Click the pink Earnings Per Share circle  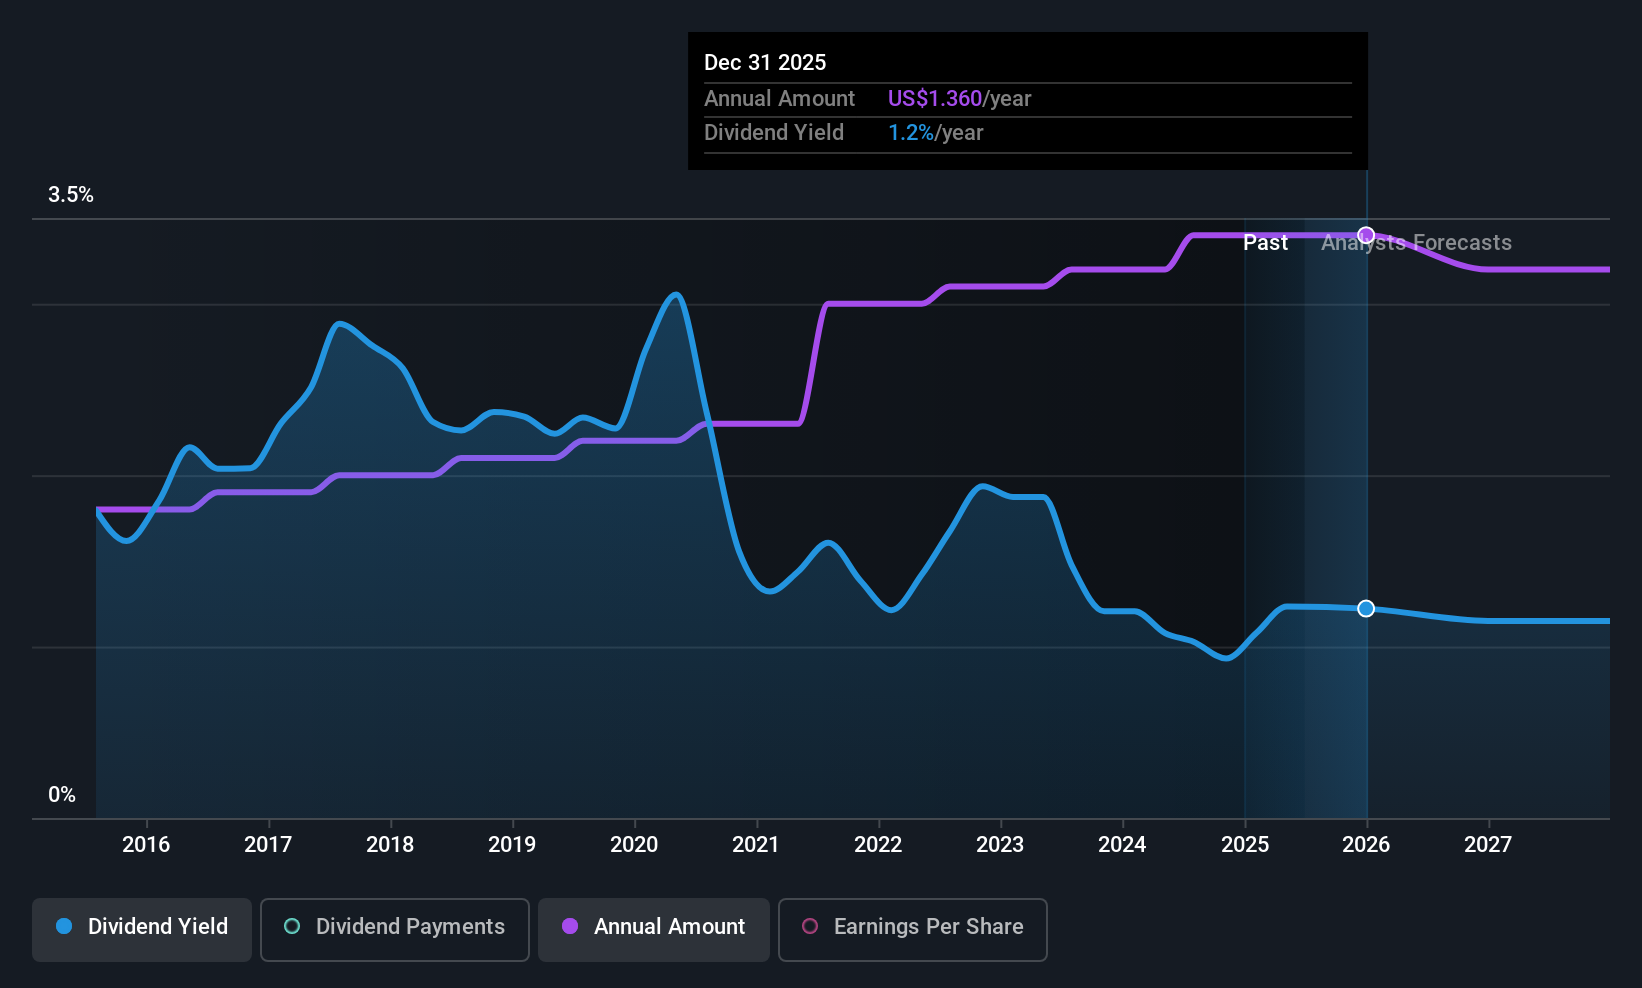click(810, 926)
